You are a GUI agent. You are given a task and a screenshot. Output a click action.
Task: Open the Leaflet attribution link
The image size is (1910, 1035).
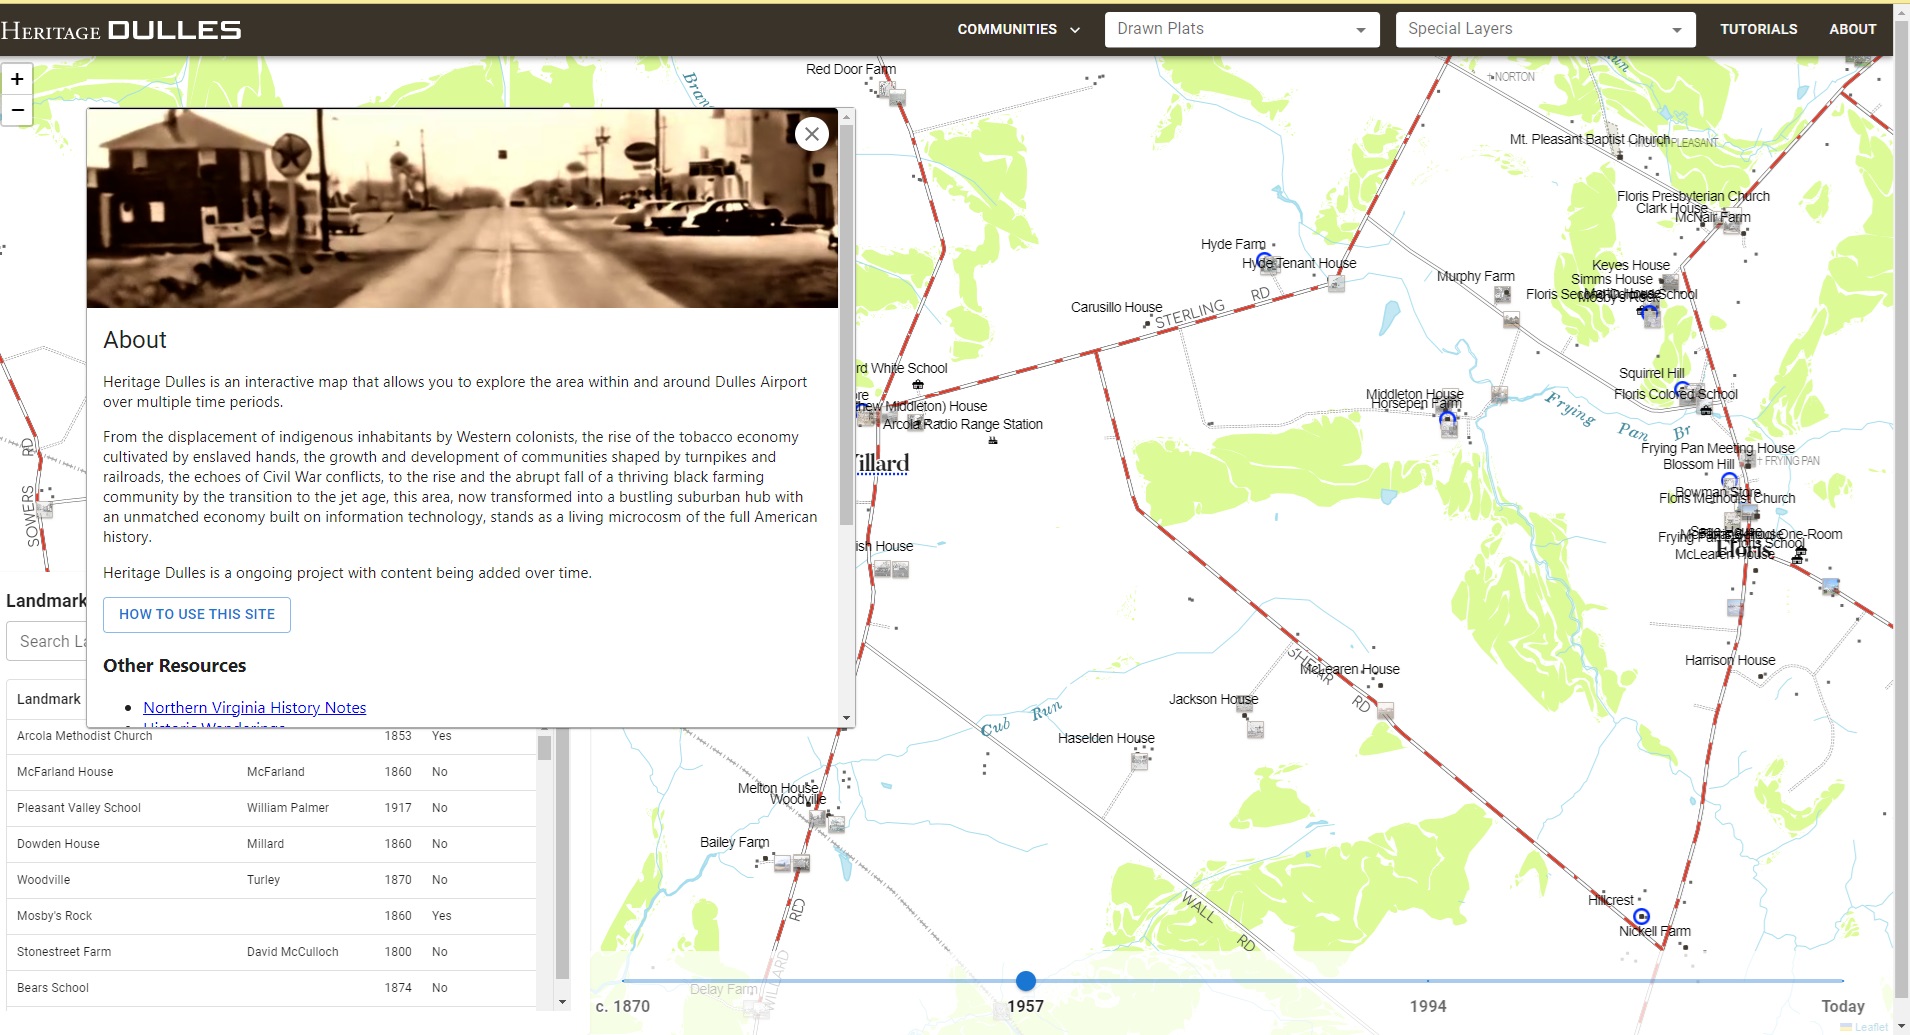tap(1865, 1027)
